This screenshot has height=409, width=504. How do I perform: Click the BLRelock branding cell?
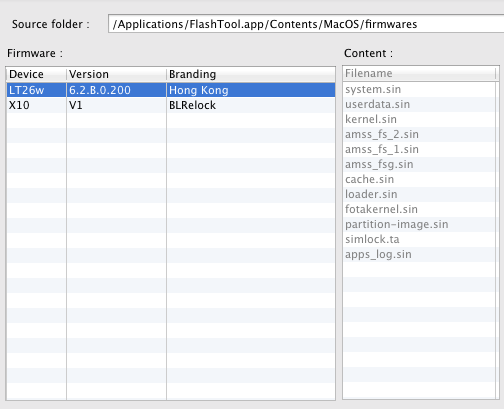(x=251, y=105)
